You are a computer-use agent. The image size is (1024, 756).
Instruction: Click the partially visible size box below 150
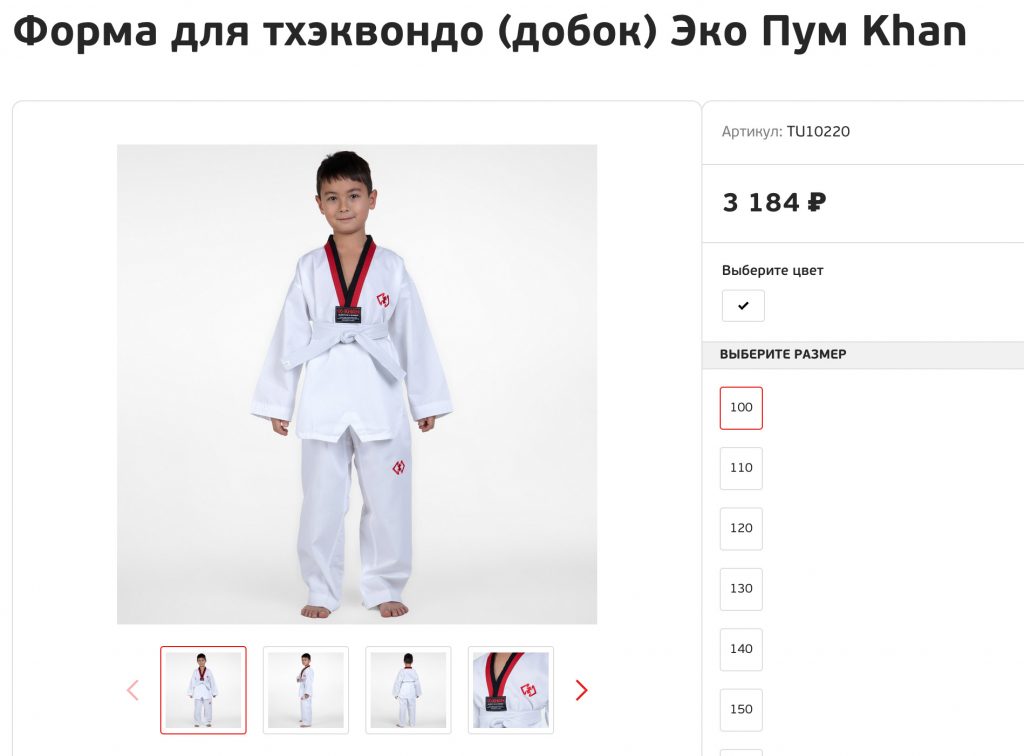pos(741,753)
